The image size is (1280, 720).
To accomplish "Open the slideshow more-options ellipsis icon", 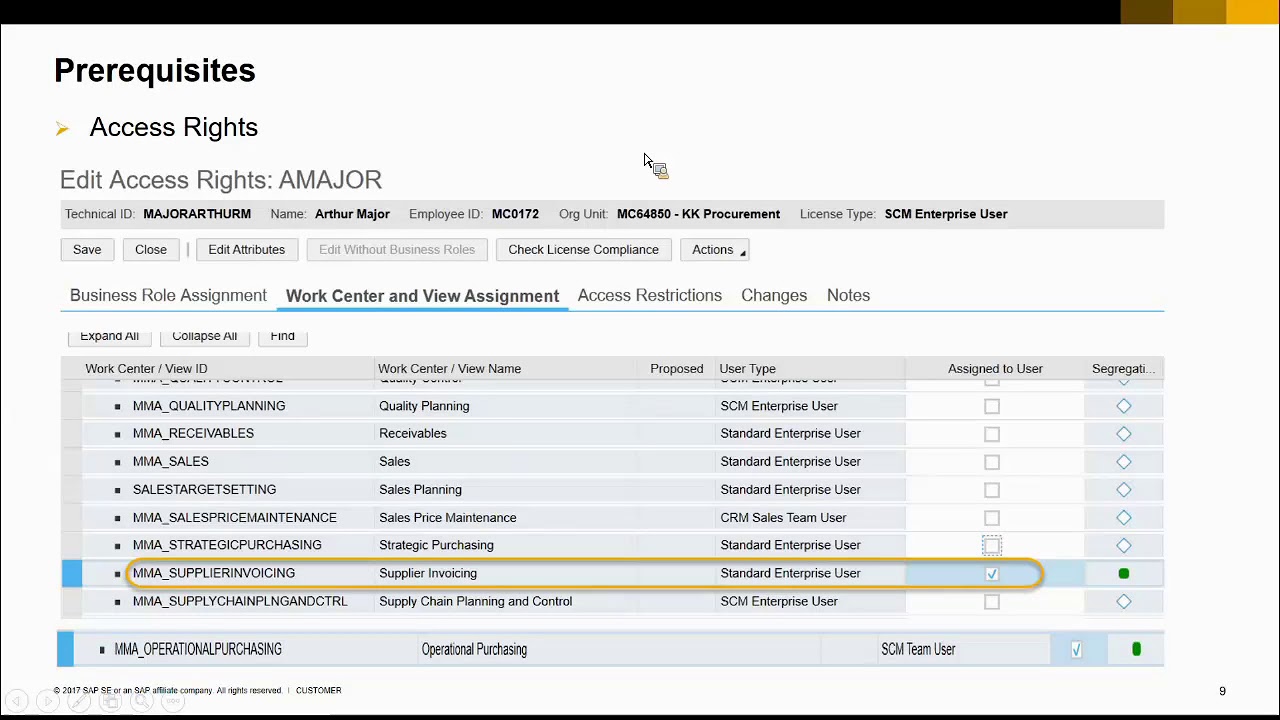I will (173, 701).
